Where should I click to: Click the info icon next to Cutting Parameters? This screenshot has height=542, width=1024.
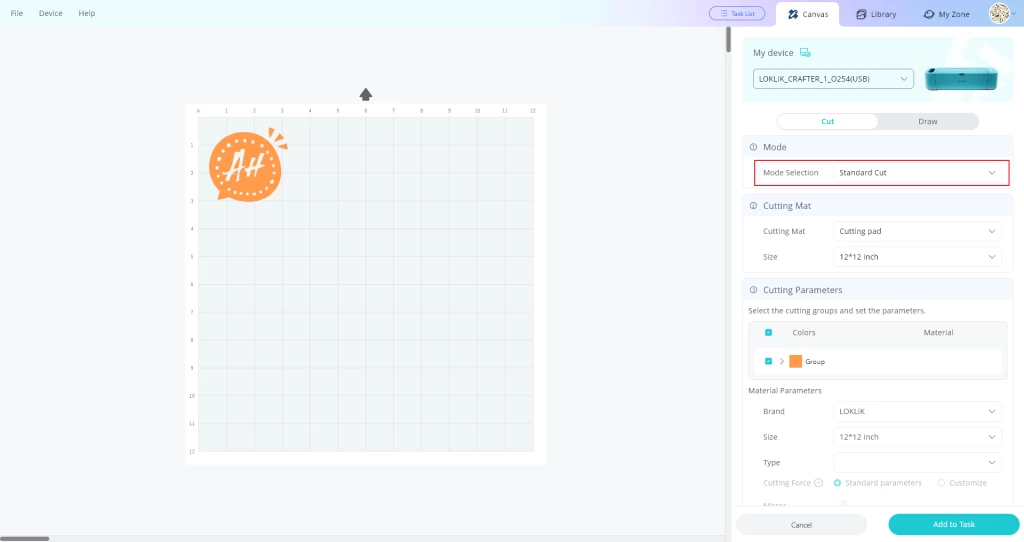pos(754,290)
